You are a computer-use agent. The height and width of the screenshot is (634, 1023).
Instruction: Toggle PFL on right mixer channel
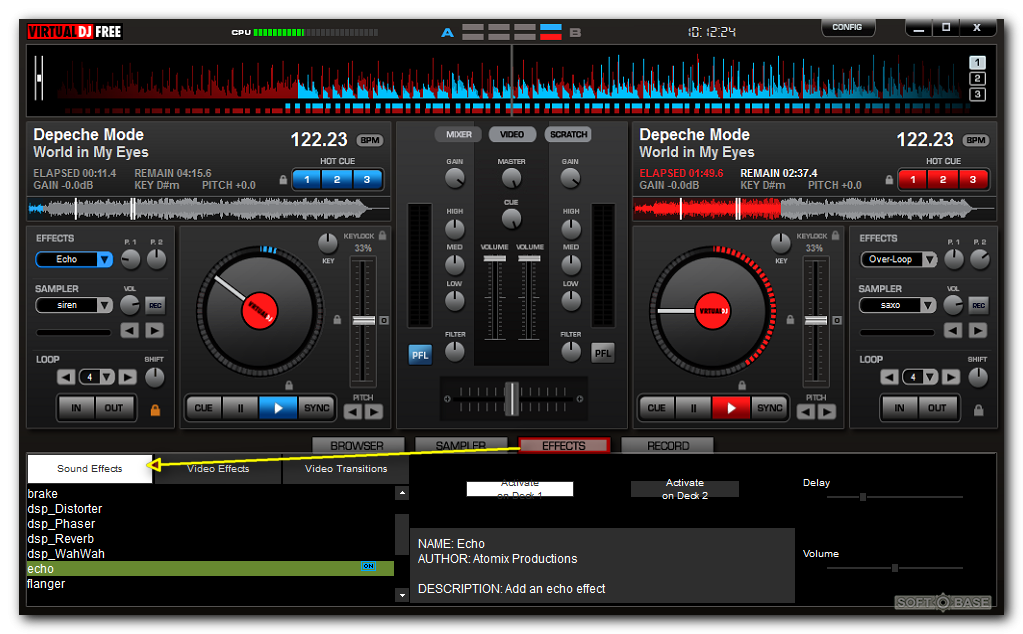603,354
